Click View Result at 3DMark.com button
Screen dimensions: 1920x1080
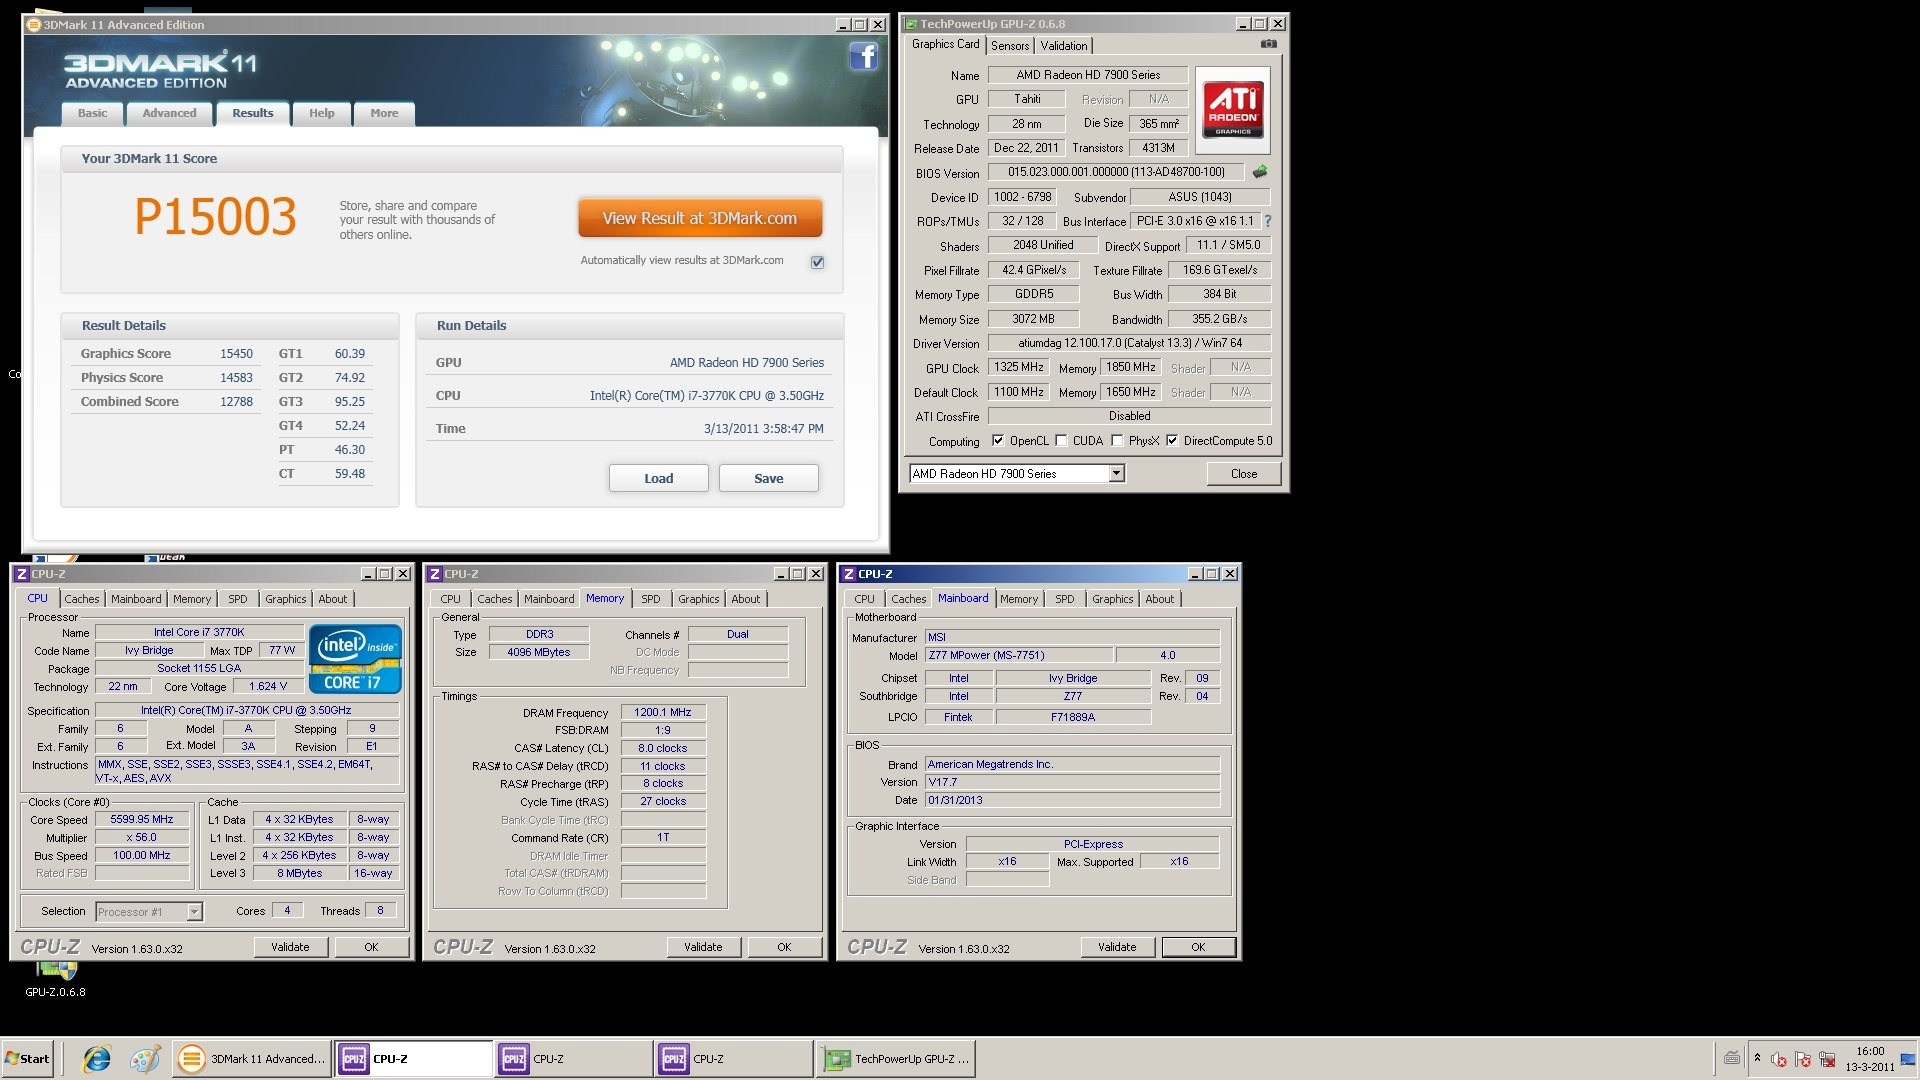[700, 218]
